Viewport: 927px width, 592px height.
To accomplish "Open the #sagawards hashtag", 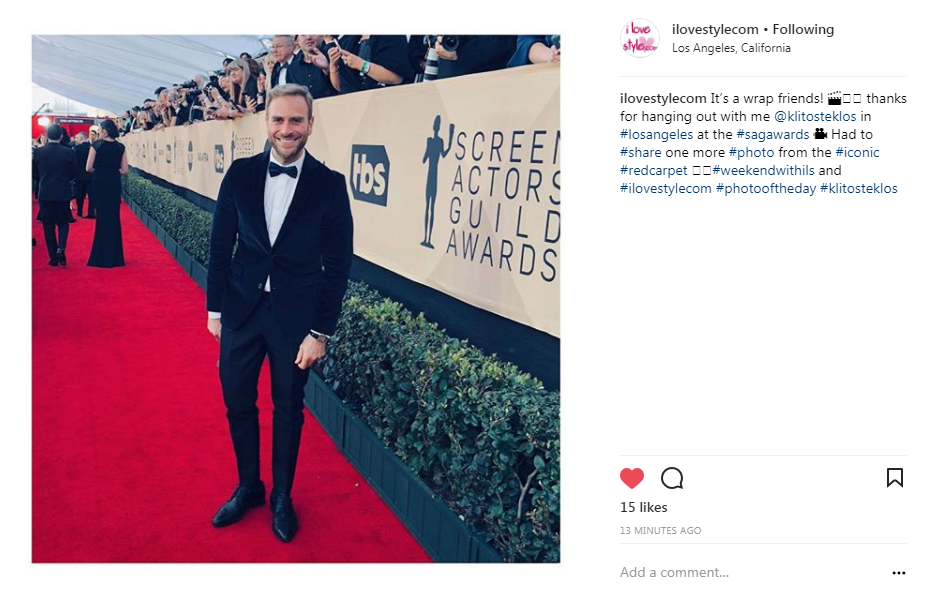I will tap(772, 134).
